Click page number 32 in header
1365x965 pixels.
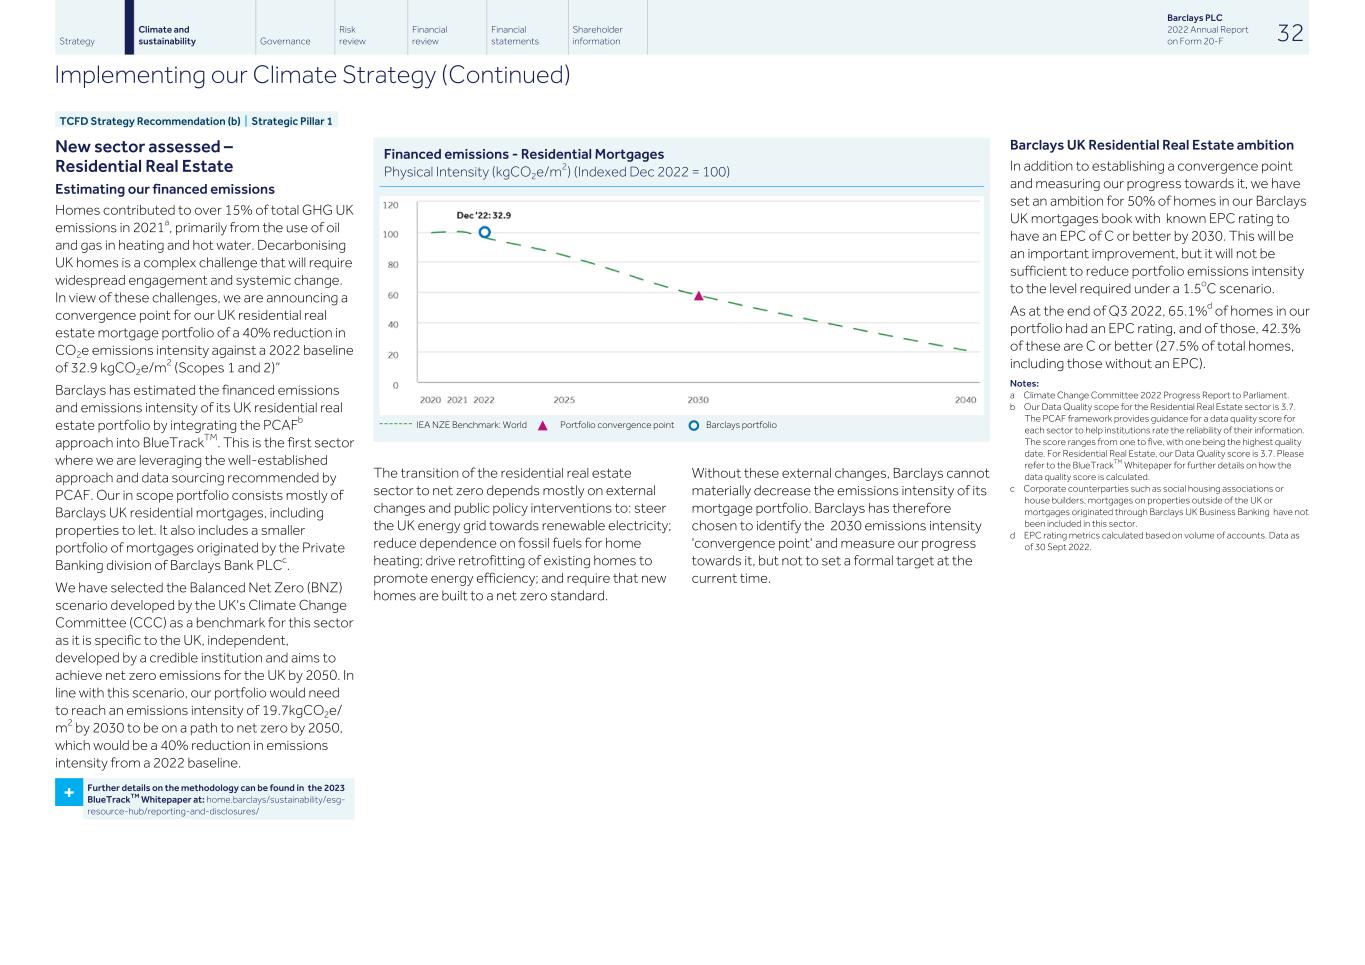(x=1290, y=33)
